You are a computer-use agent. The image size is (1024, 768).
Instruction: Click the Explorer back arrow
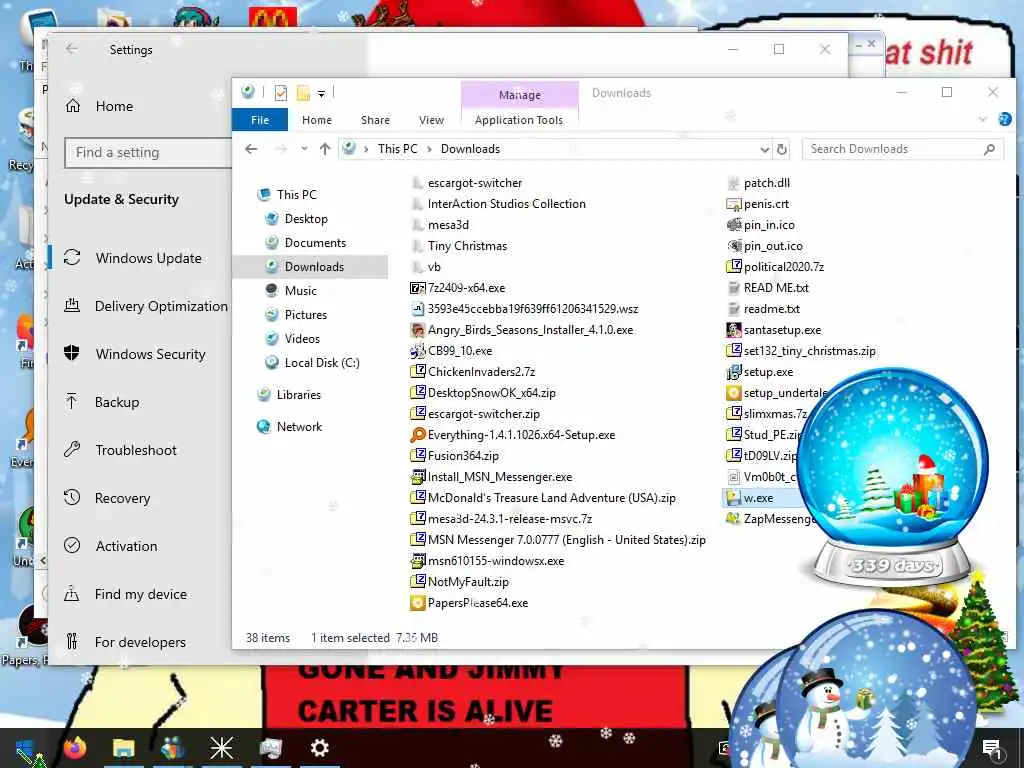coord(251,149)
